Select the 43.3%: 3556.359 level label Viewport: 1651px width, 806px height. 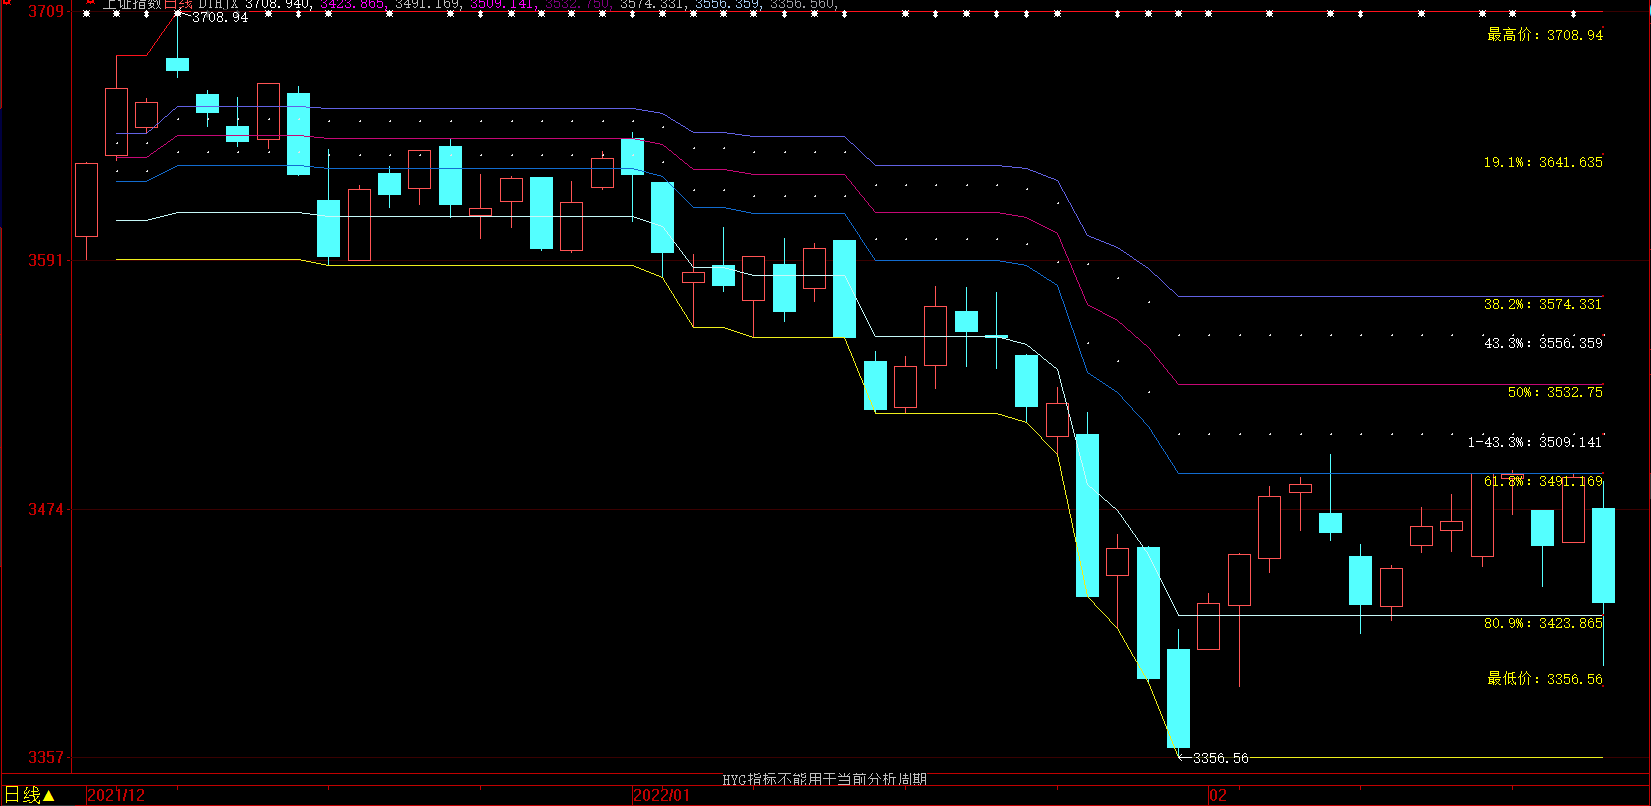click(x=1543, y=343)
